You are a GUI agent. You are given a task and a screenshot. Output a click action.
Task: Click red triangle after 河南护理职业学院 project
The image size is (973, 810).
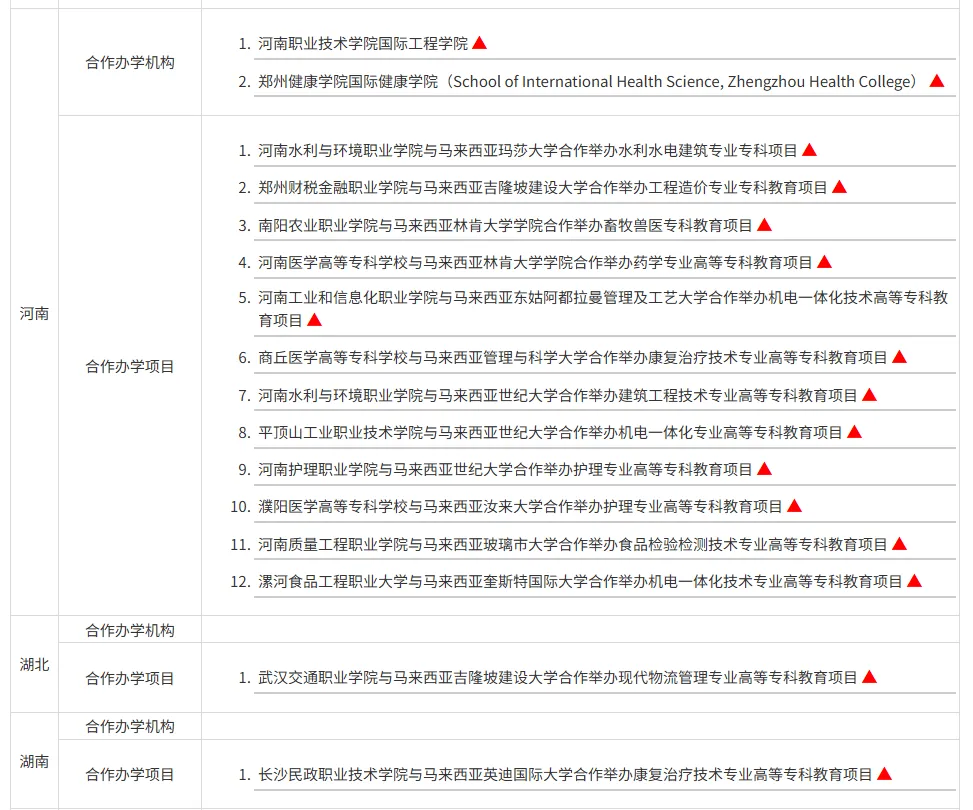point(764,469)
